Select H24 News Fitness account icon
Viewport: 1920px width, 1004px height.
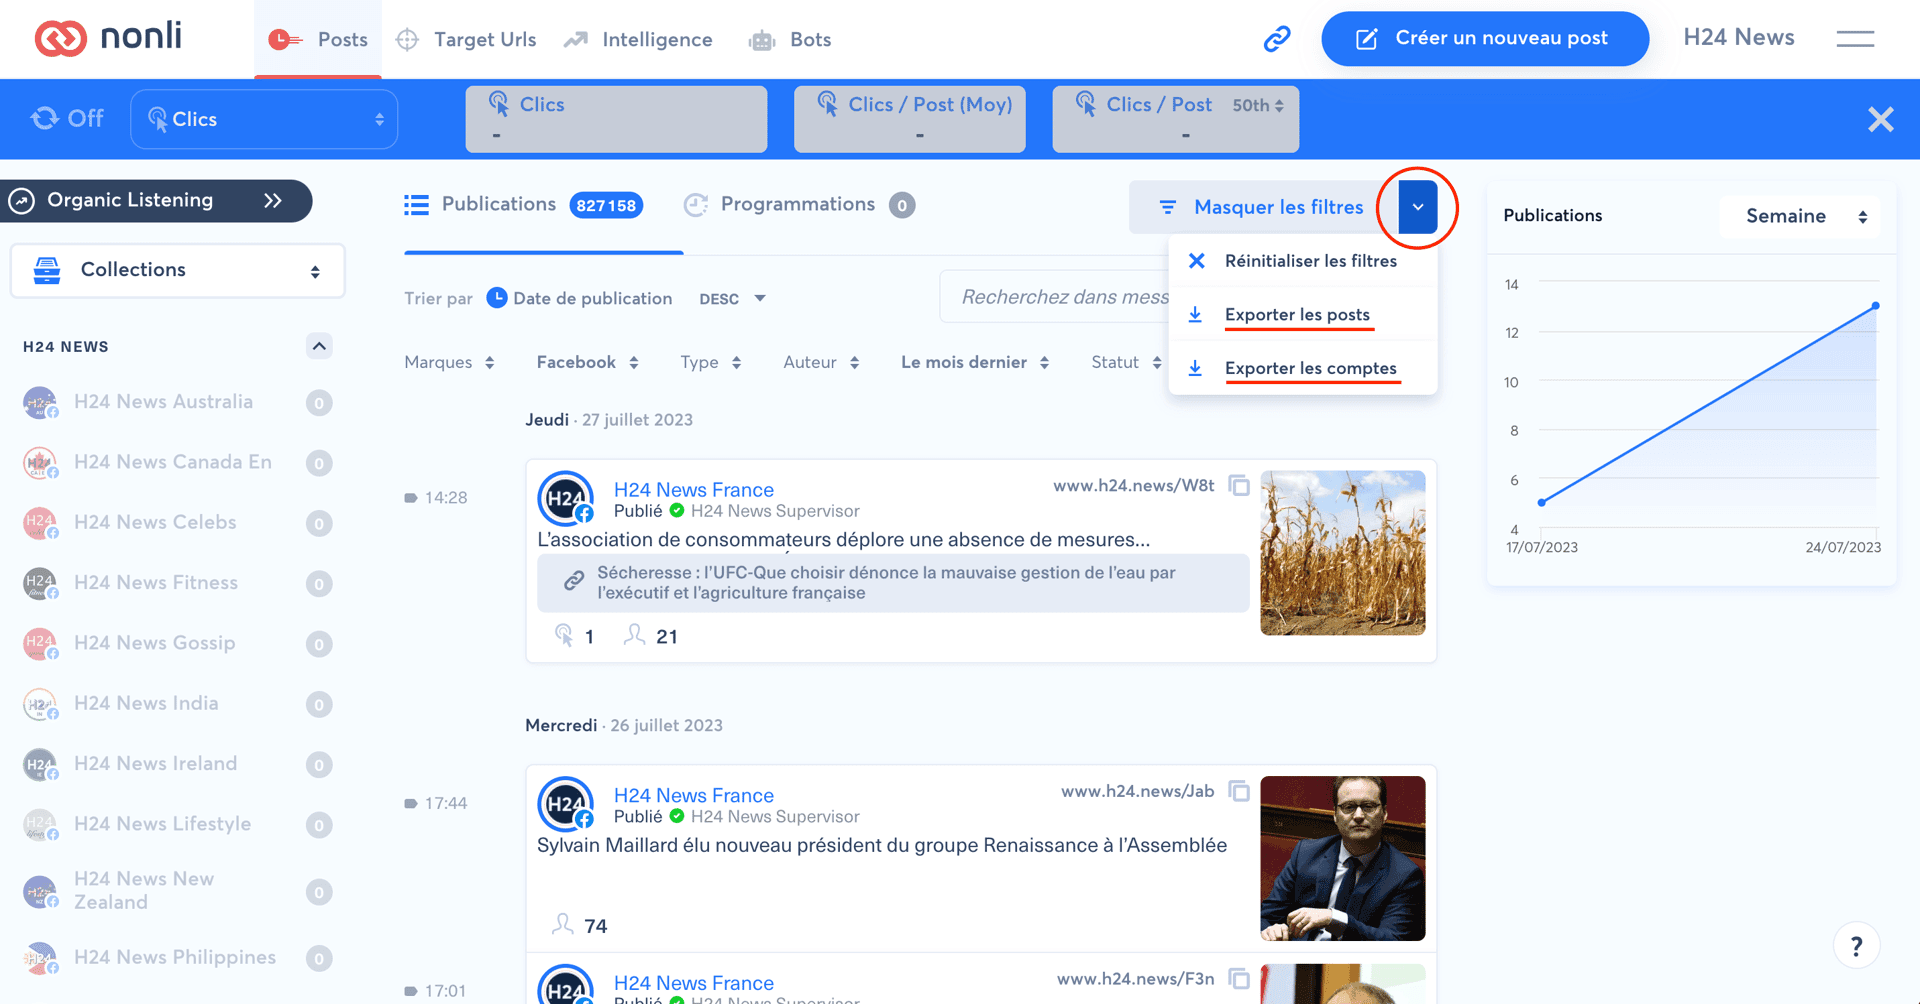40,583
